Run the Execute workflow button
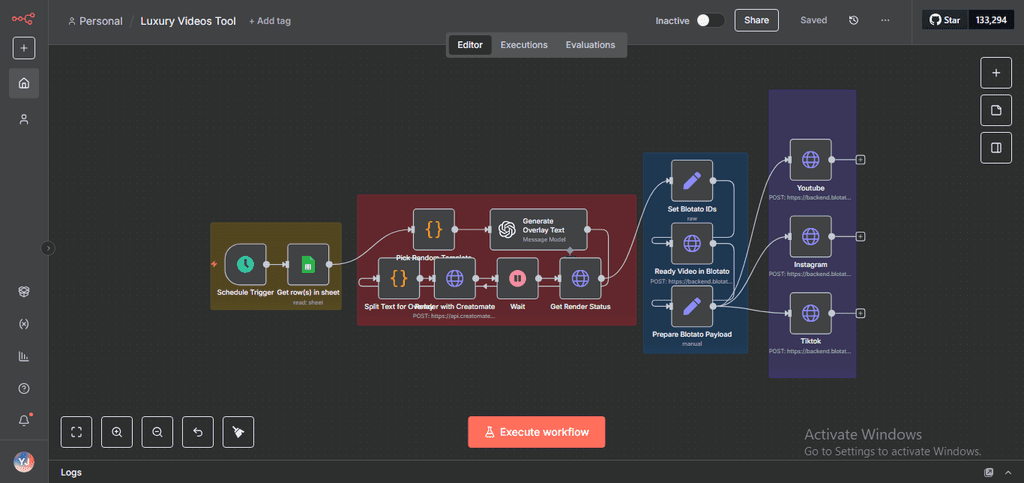Image resolution: width=1024 pixels, height=483 pixels. [536, 432]
